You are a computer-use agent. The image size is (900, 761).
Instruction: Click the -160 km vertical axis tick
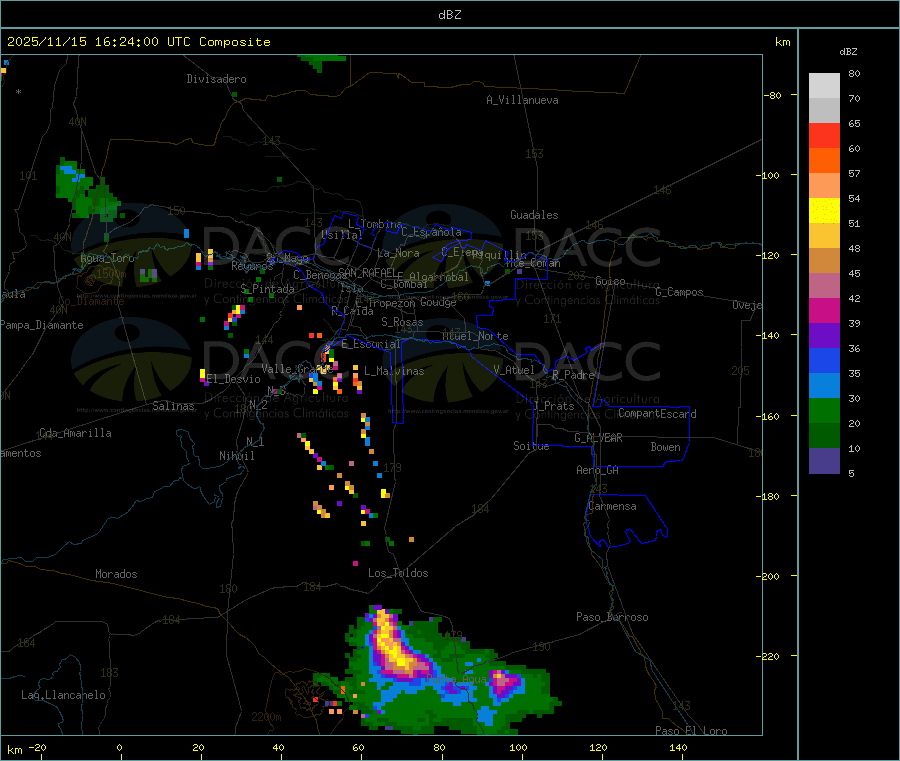pyautogui.click(x=771, y=416)
